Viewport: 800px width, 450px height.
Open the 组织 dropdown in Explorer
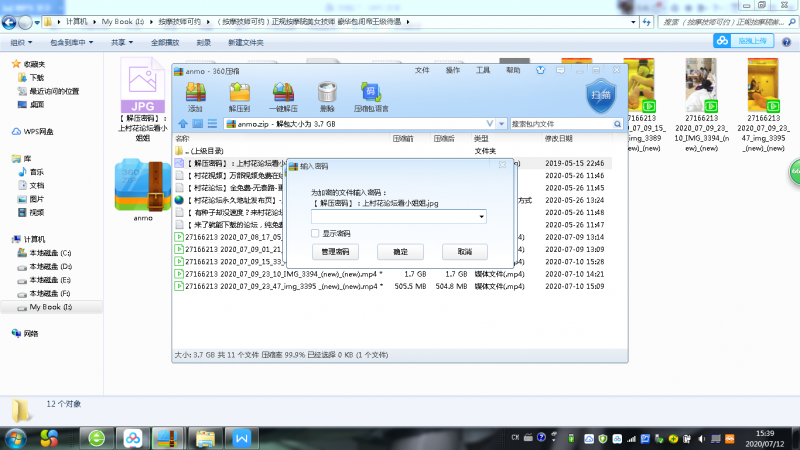click(x=19, y=42)
